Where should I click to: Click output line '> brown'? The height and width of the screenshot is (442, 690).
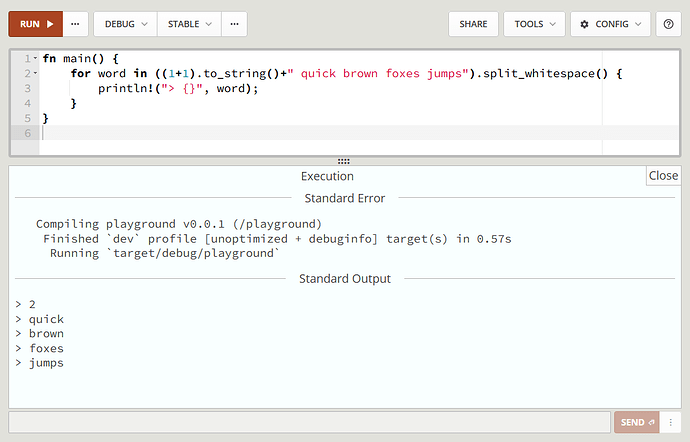[40, 334]
